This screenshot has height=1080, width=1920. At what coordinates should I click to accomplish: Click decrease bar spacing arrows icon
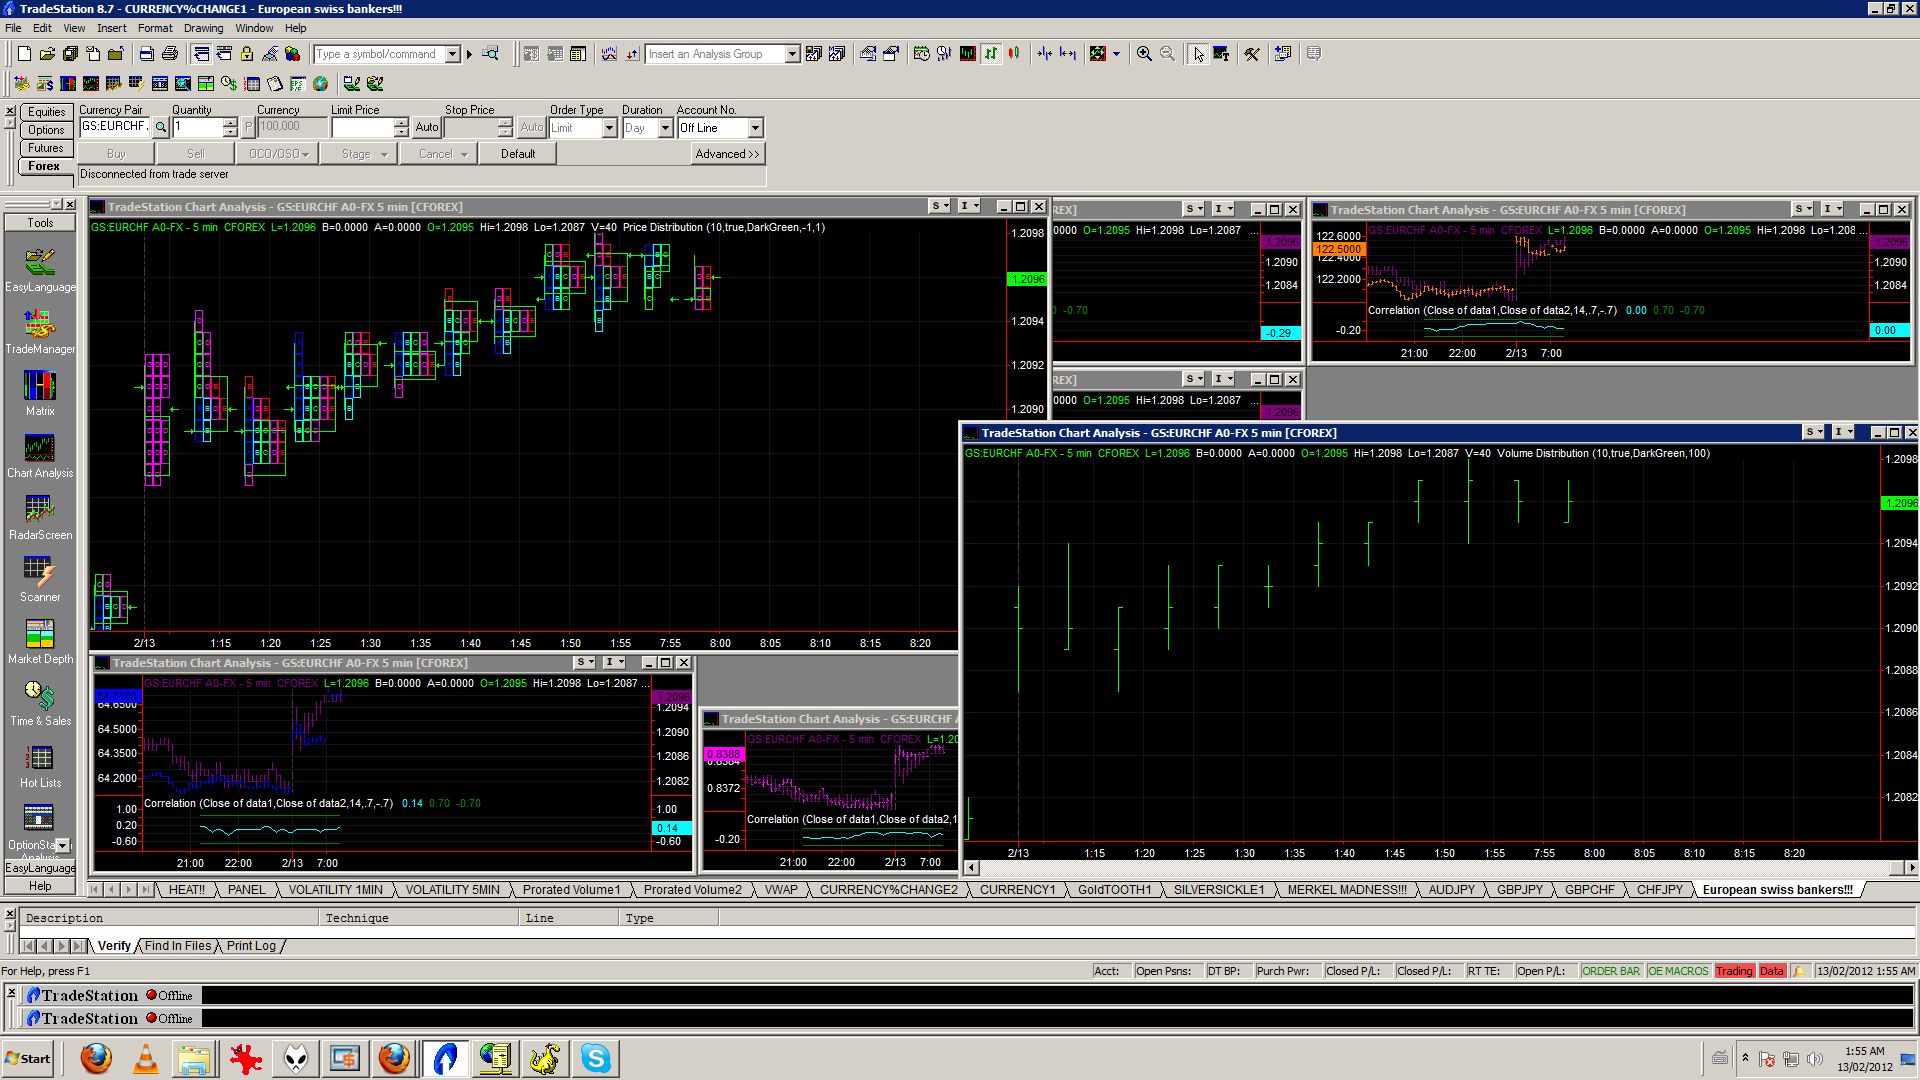[1045, 54]
